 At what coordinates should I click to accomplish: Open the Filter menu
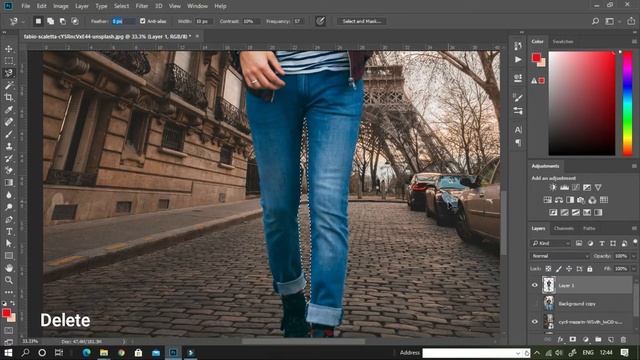[142, 6]
